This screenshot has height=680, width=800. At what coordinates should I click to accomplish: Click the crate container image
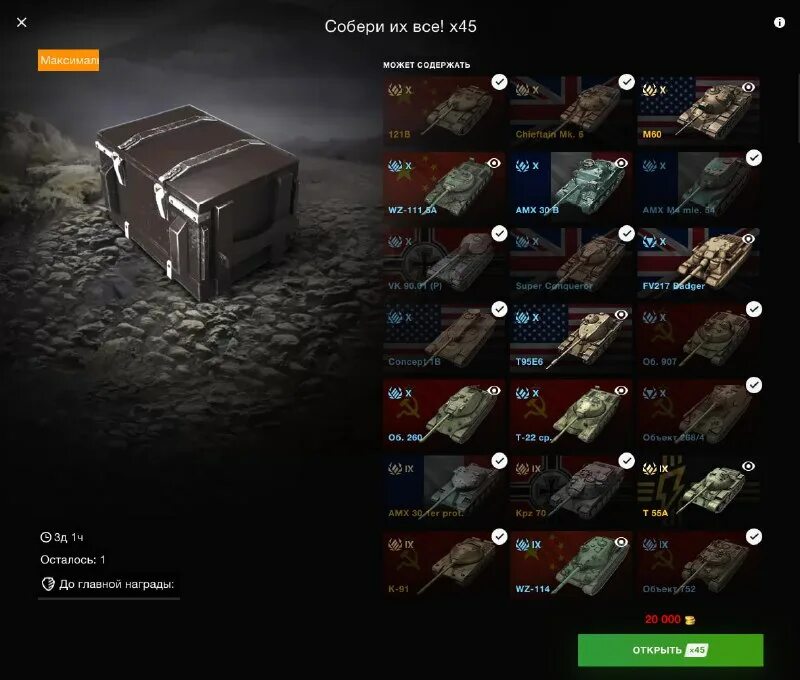197,202
